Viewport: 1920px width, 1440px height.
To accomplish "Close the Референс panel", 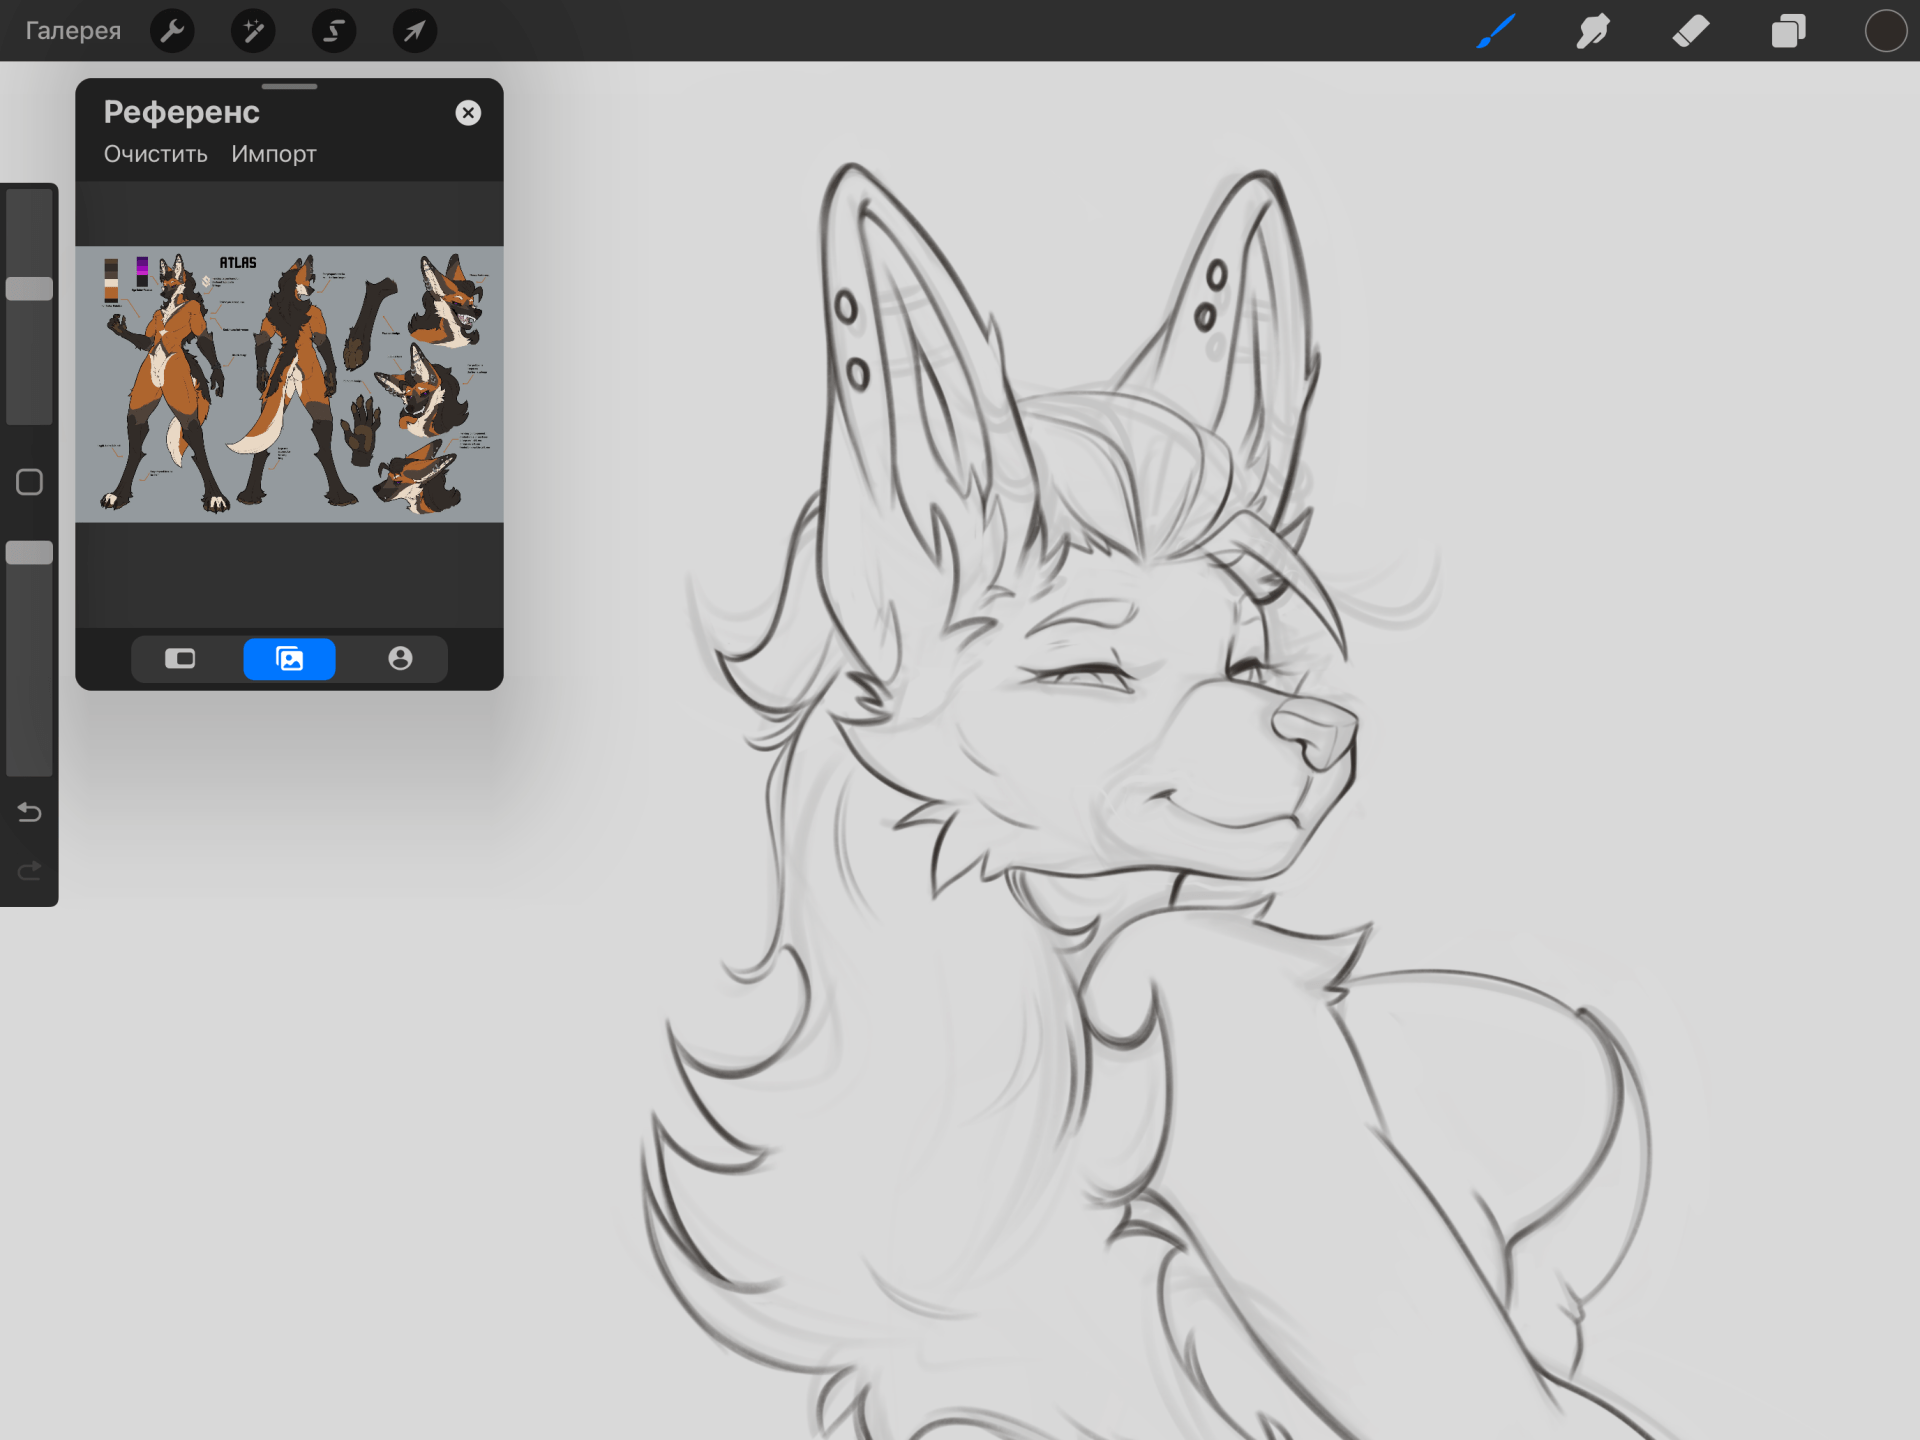I will click(468, 113).
